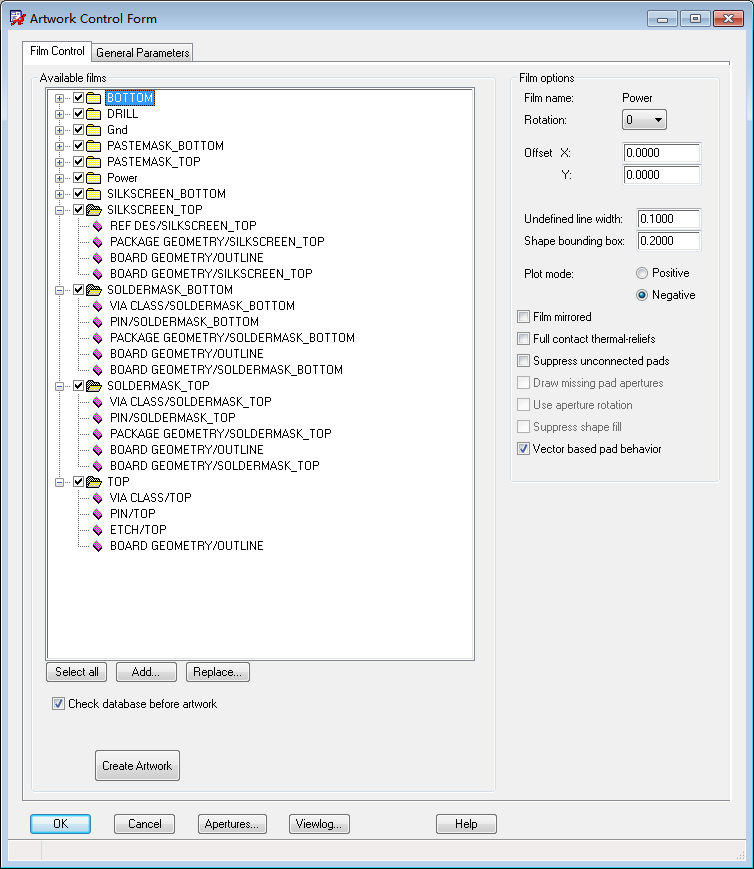Click the diamond icon beside PIN/TOP

coord(98,514)
